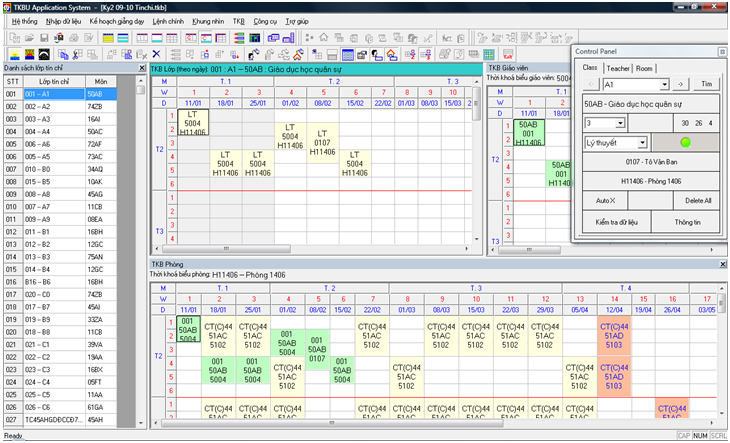Switch to the Teacher tab
Image resolution: width=730 pixels, height=443 pixels.
point(618,68)
